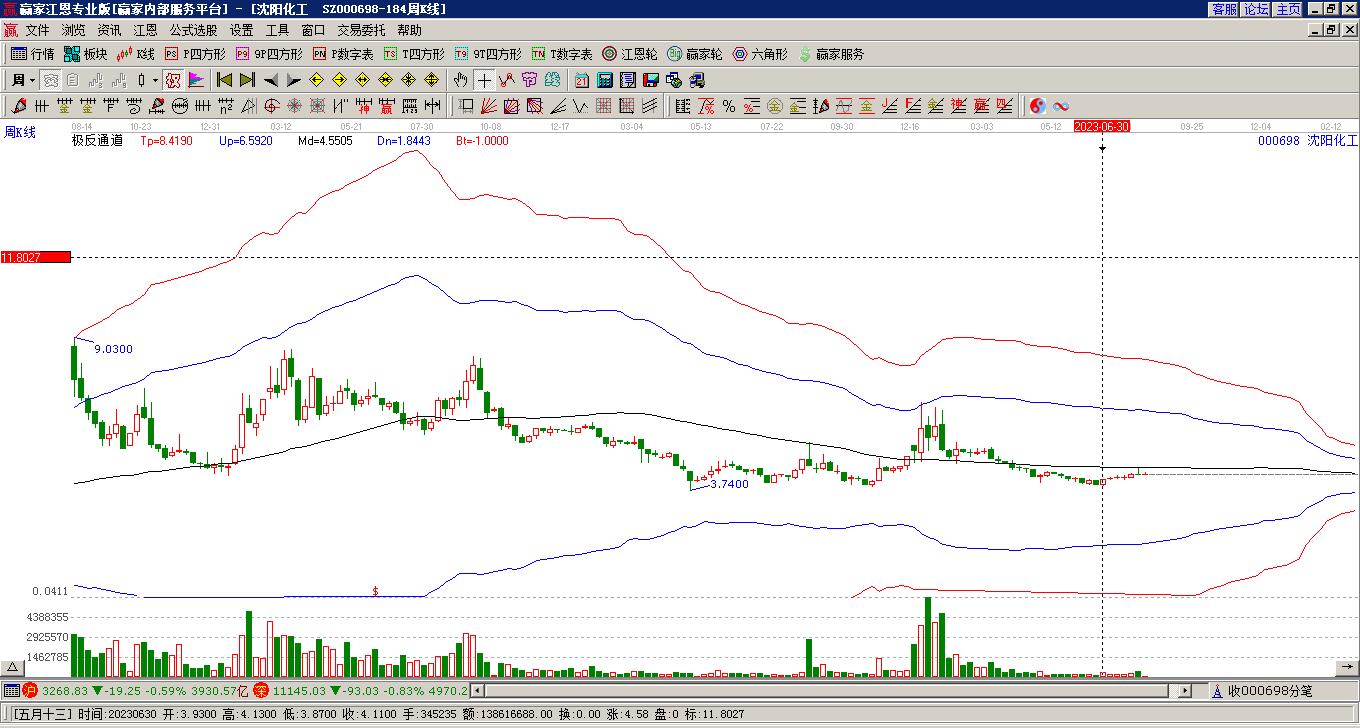The height and width of the screenshot is (728, 1360).
Task: Click the black right triangle button
Action: coord(294,80)
